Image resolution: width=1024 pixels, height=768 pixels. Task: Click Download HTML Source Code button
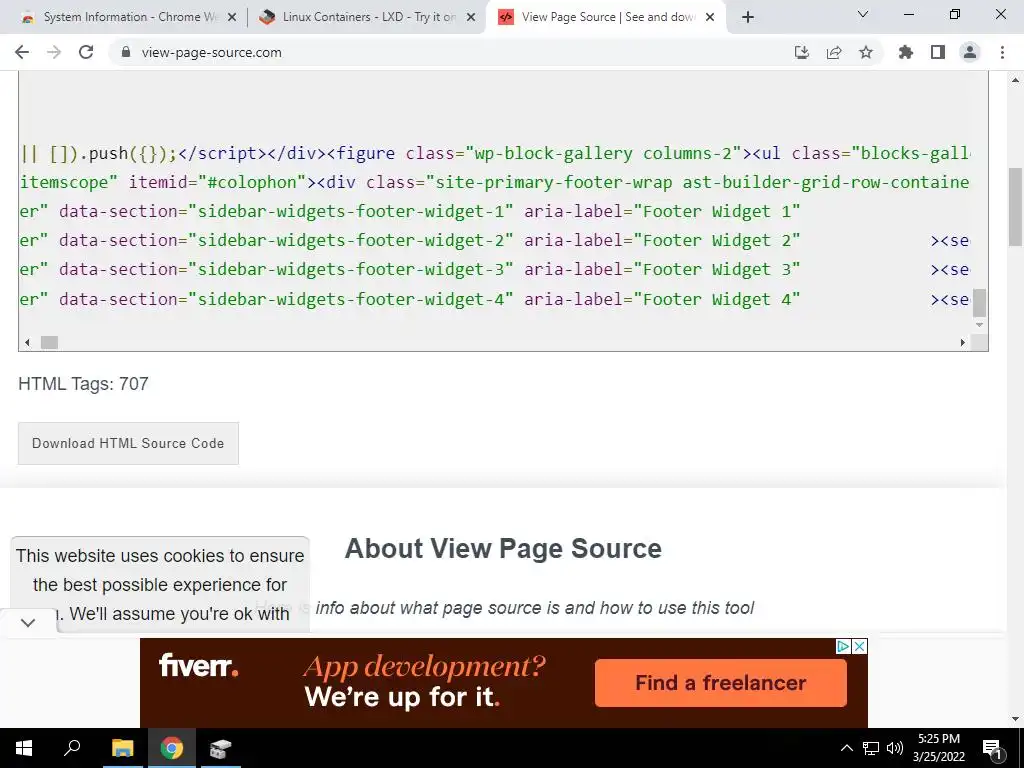tap(129, 443)
